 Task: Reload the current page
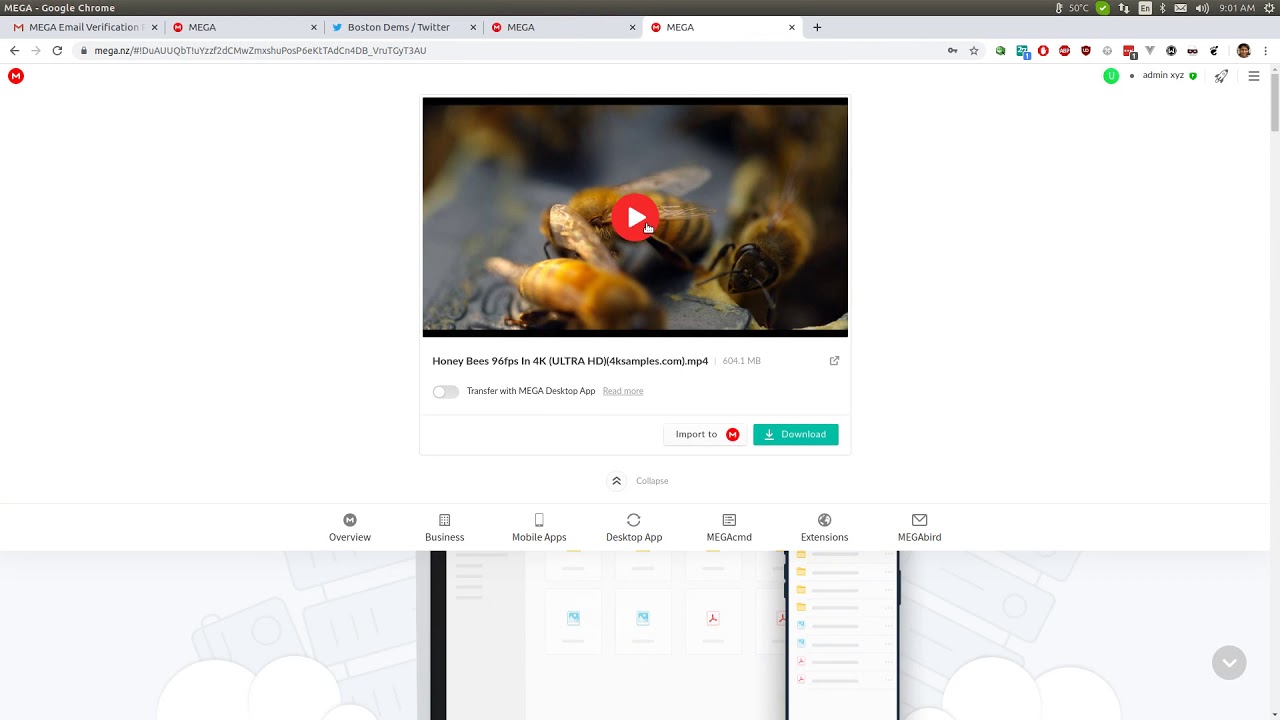(x=57, y=50)
